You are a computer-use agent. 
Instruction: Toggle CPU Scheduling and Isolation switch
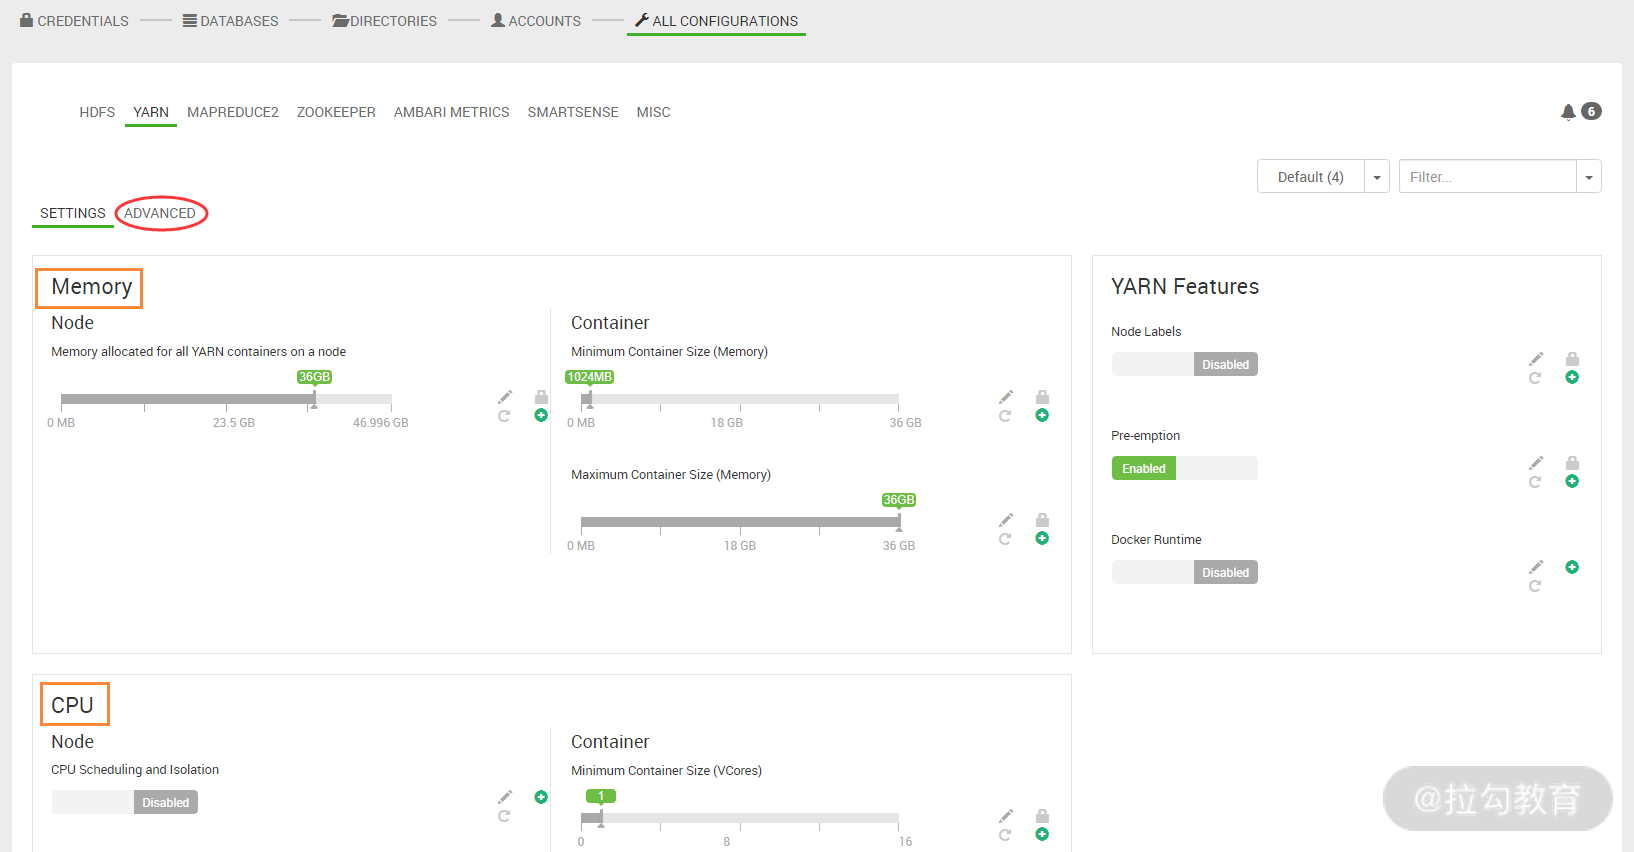coord(125,802)
